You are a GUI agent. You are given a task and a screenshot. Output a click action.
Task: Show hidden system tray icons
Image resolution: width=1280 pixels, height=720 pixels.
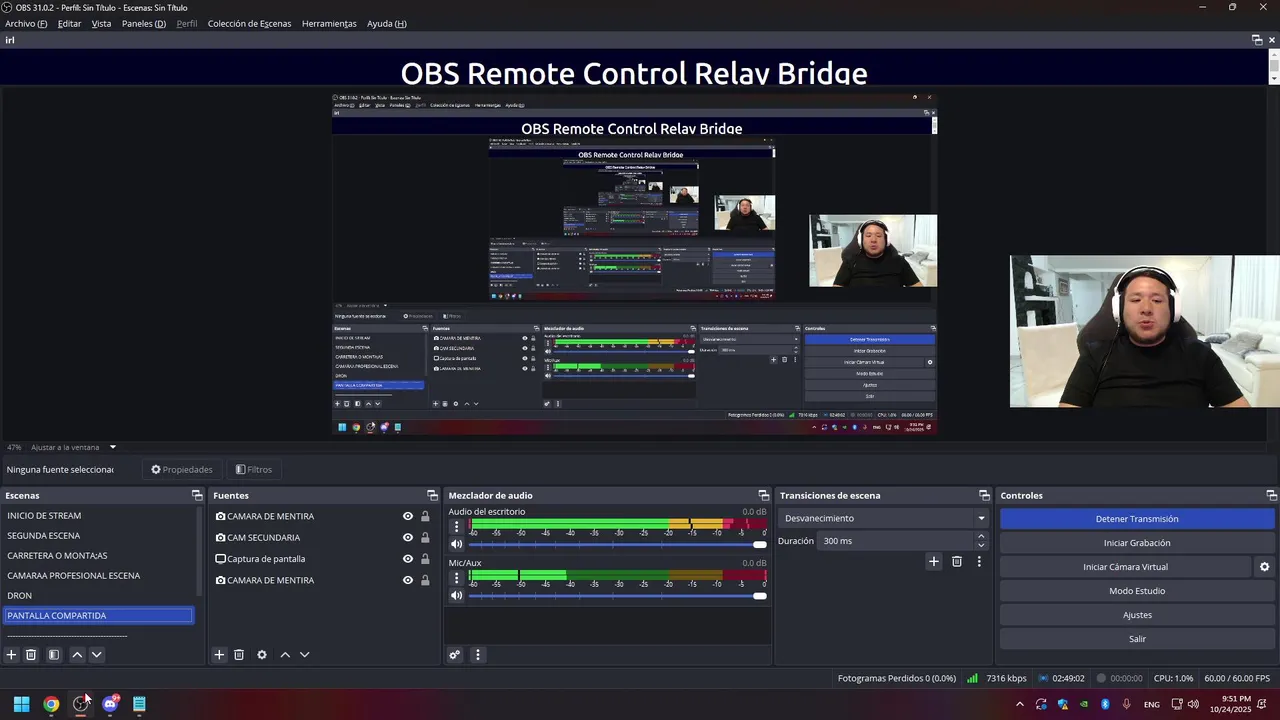[1019, 704]
